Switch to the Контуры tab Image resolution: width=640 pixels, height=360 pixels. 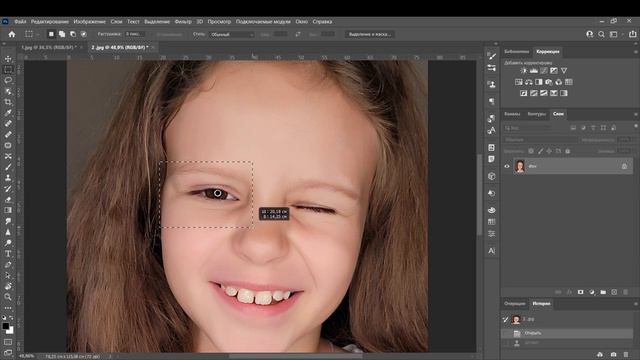(536, 114)
